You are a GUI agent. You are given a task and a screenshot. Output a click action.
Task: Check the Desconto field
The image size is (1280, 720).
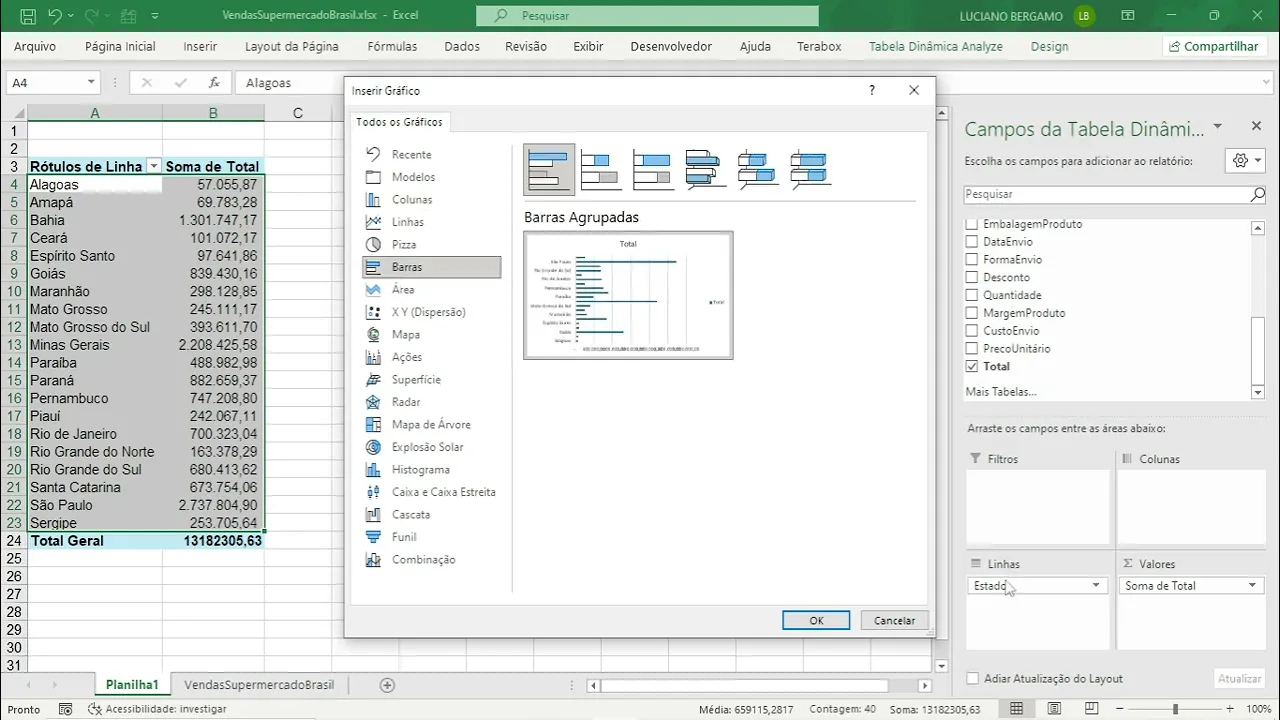[971, 277]
